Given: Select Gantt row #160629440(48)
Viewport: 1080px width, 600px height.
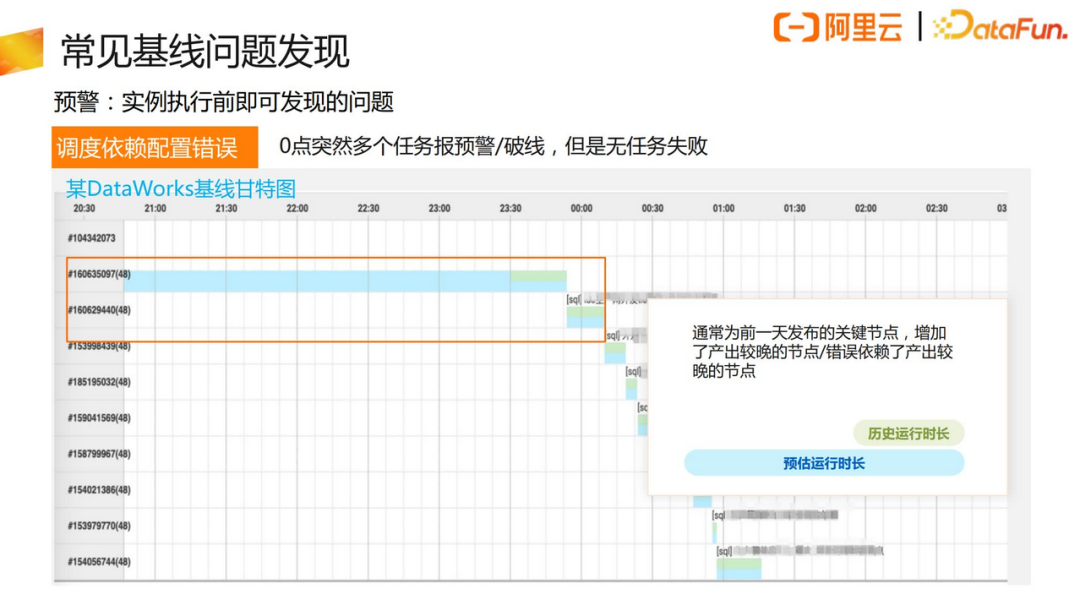Looking at the screenshot, I should 98,310.
